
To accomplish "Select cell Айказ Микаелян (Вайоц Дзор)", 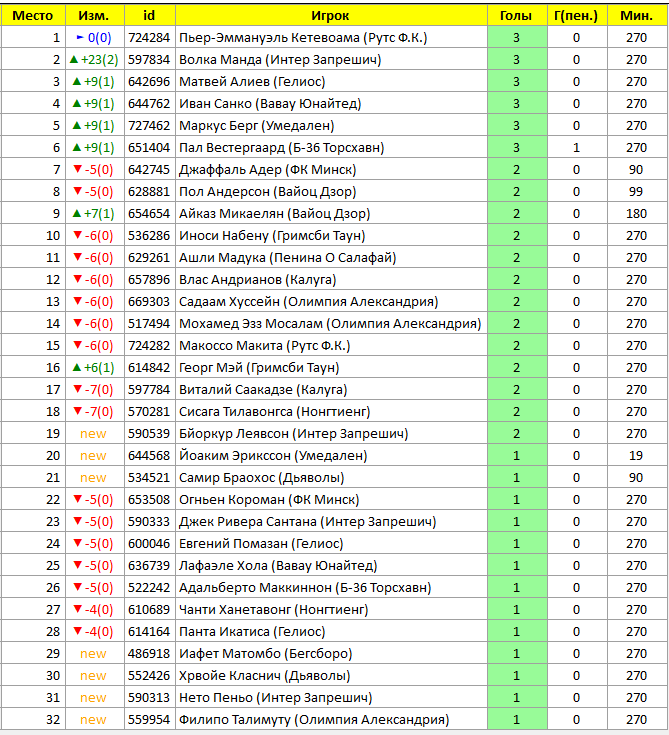I will click(x=331, y=214).
